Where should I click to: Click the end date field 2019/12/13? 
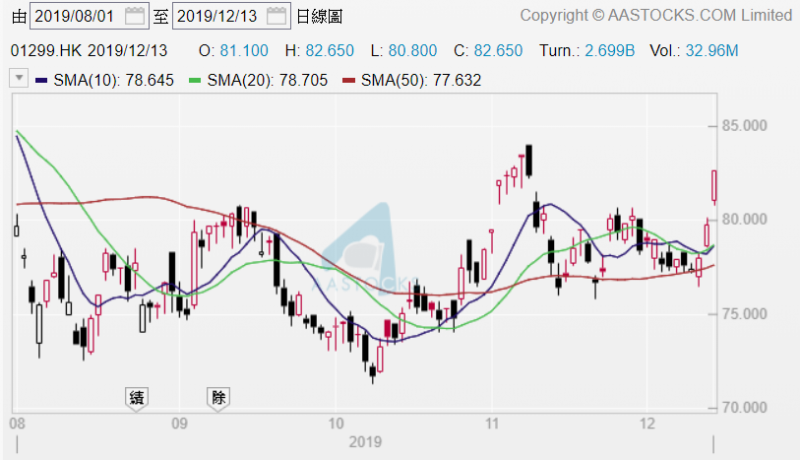coord(217,16)
